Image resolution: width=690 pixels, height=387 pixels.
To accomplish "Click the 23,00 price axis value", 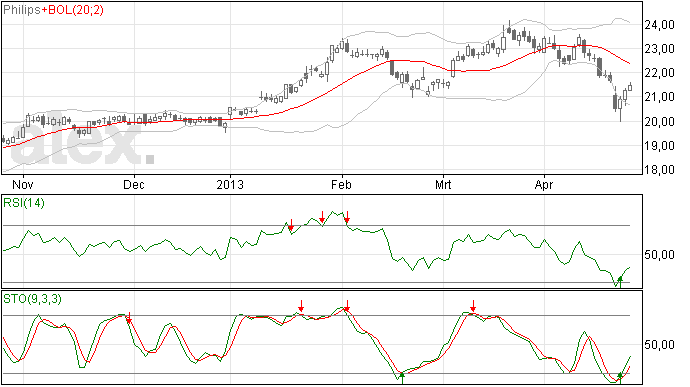I will tap(659, 49).
